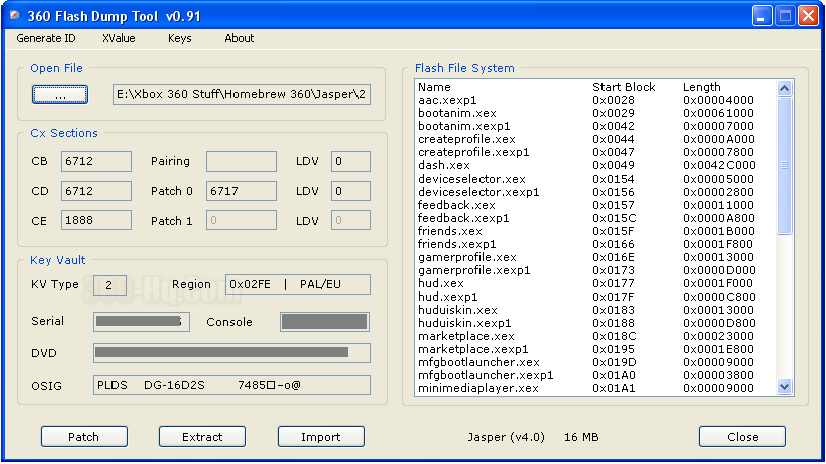Minimize the 360 Flash Dump Tool window

761,16
